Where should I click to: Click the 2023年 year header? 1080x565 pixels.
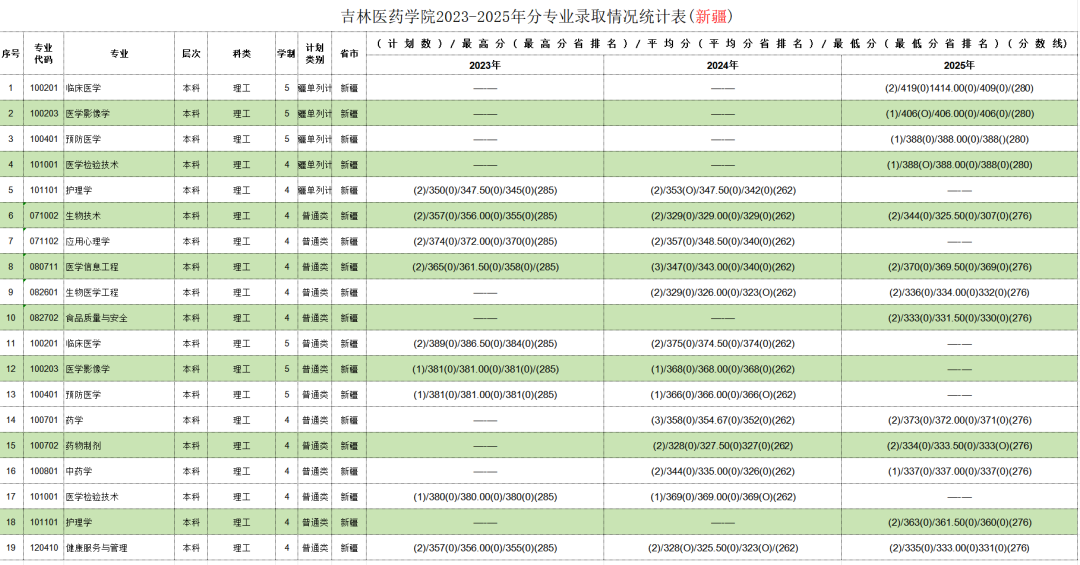[x=485, y=65]
